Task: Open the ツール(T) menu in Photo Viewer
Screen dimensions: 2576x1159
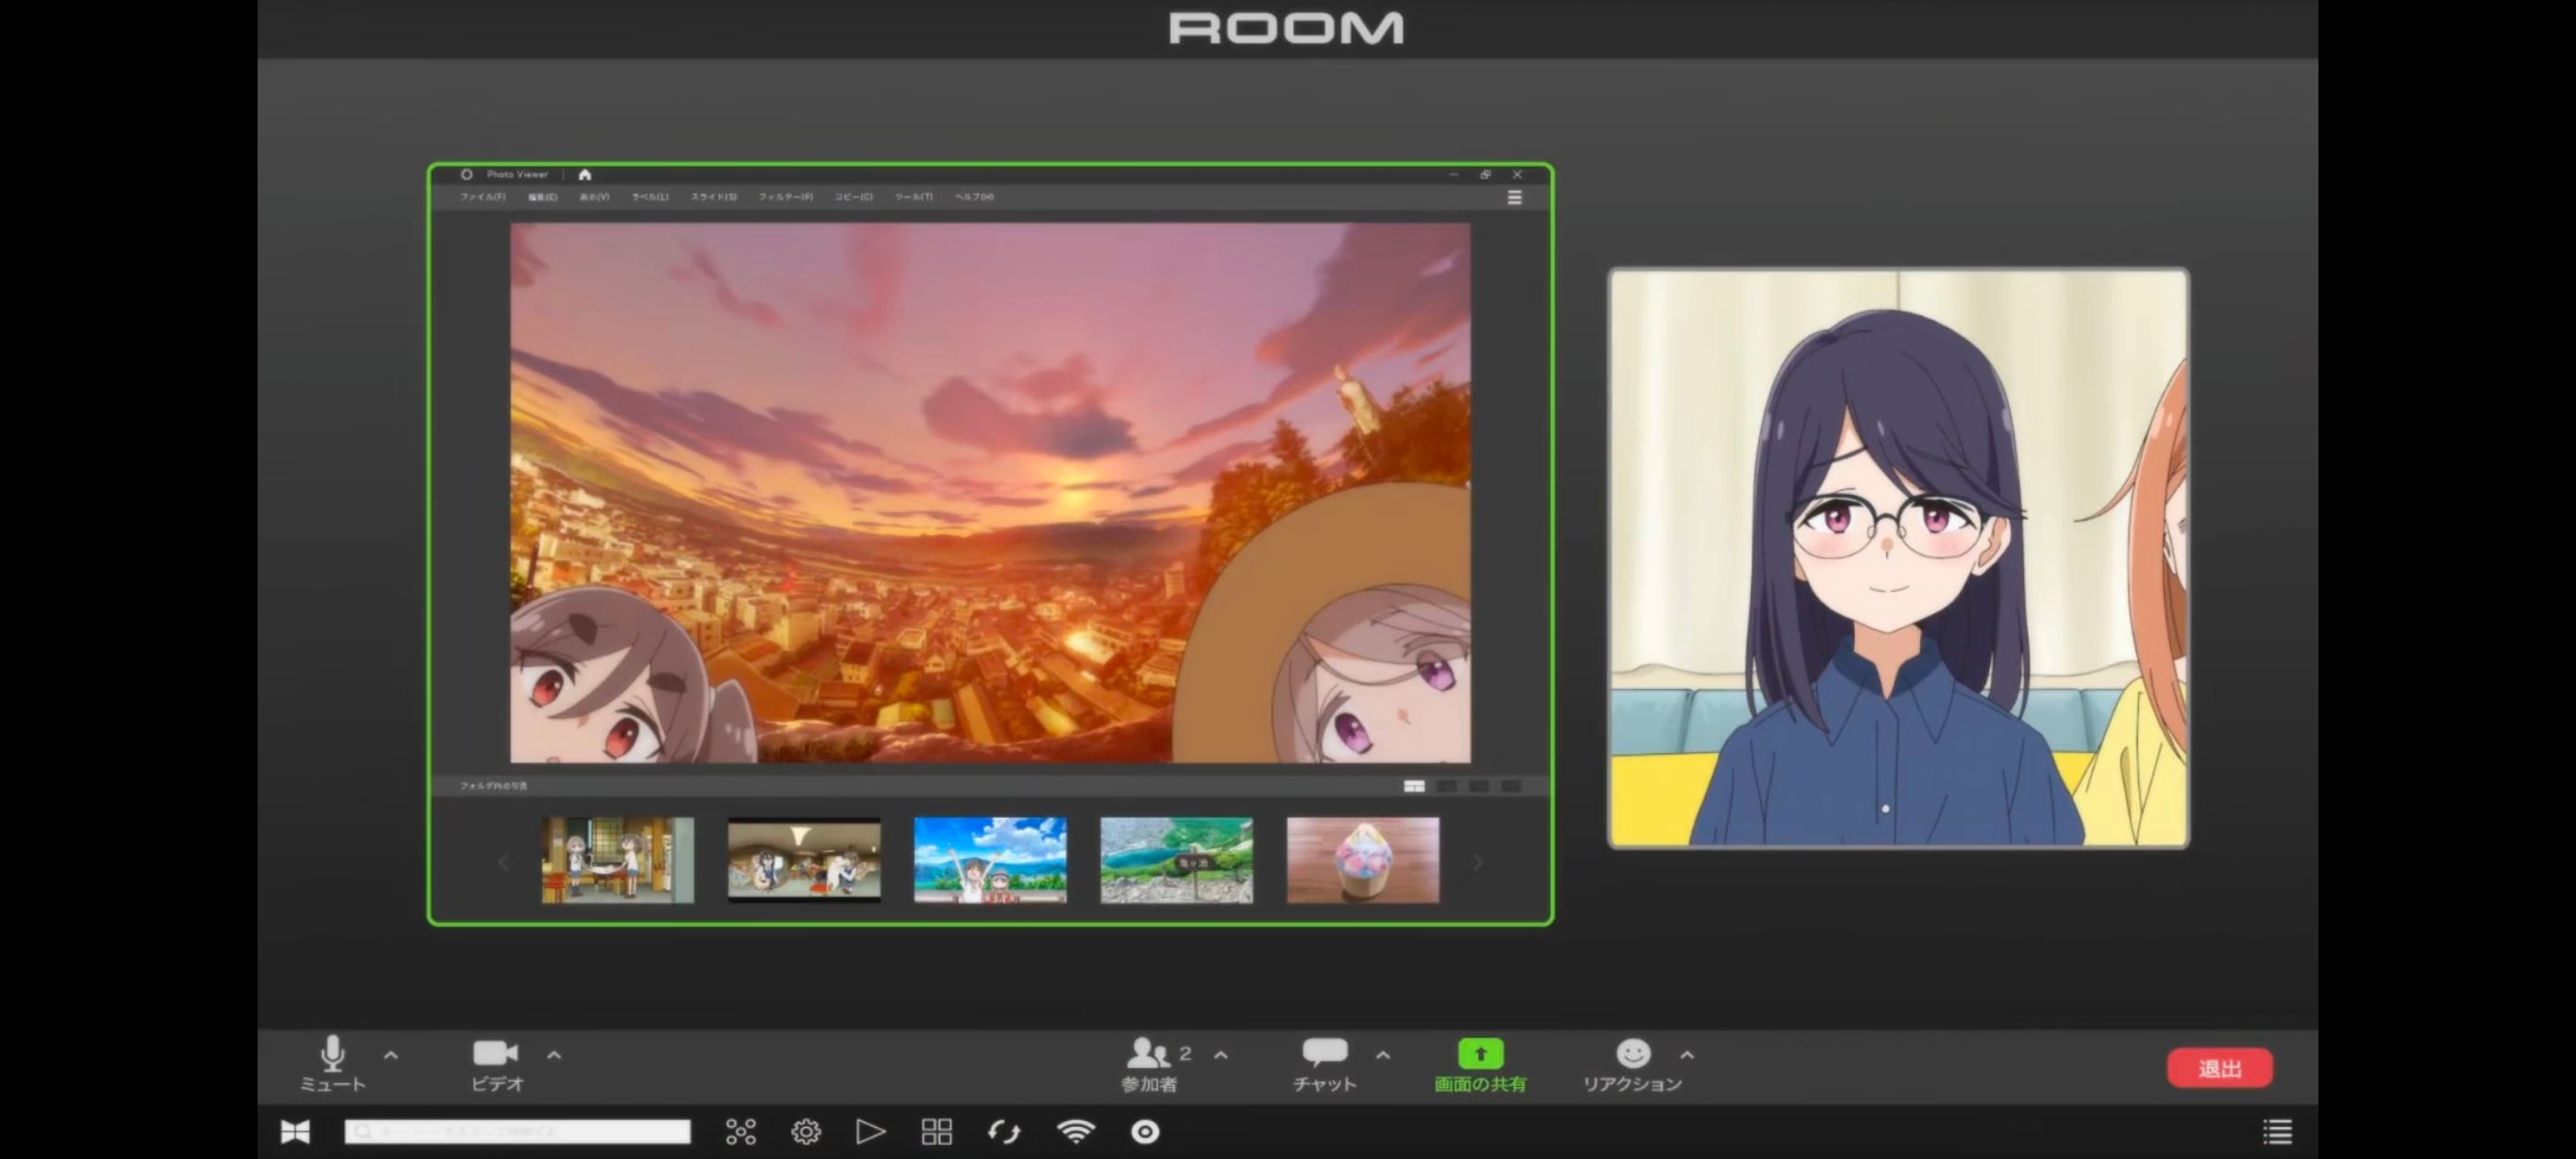Action: 914,197
